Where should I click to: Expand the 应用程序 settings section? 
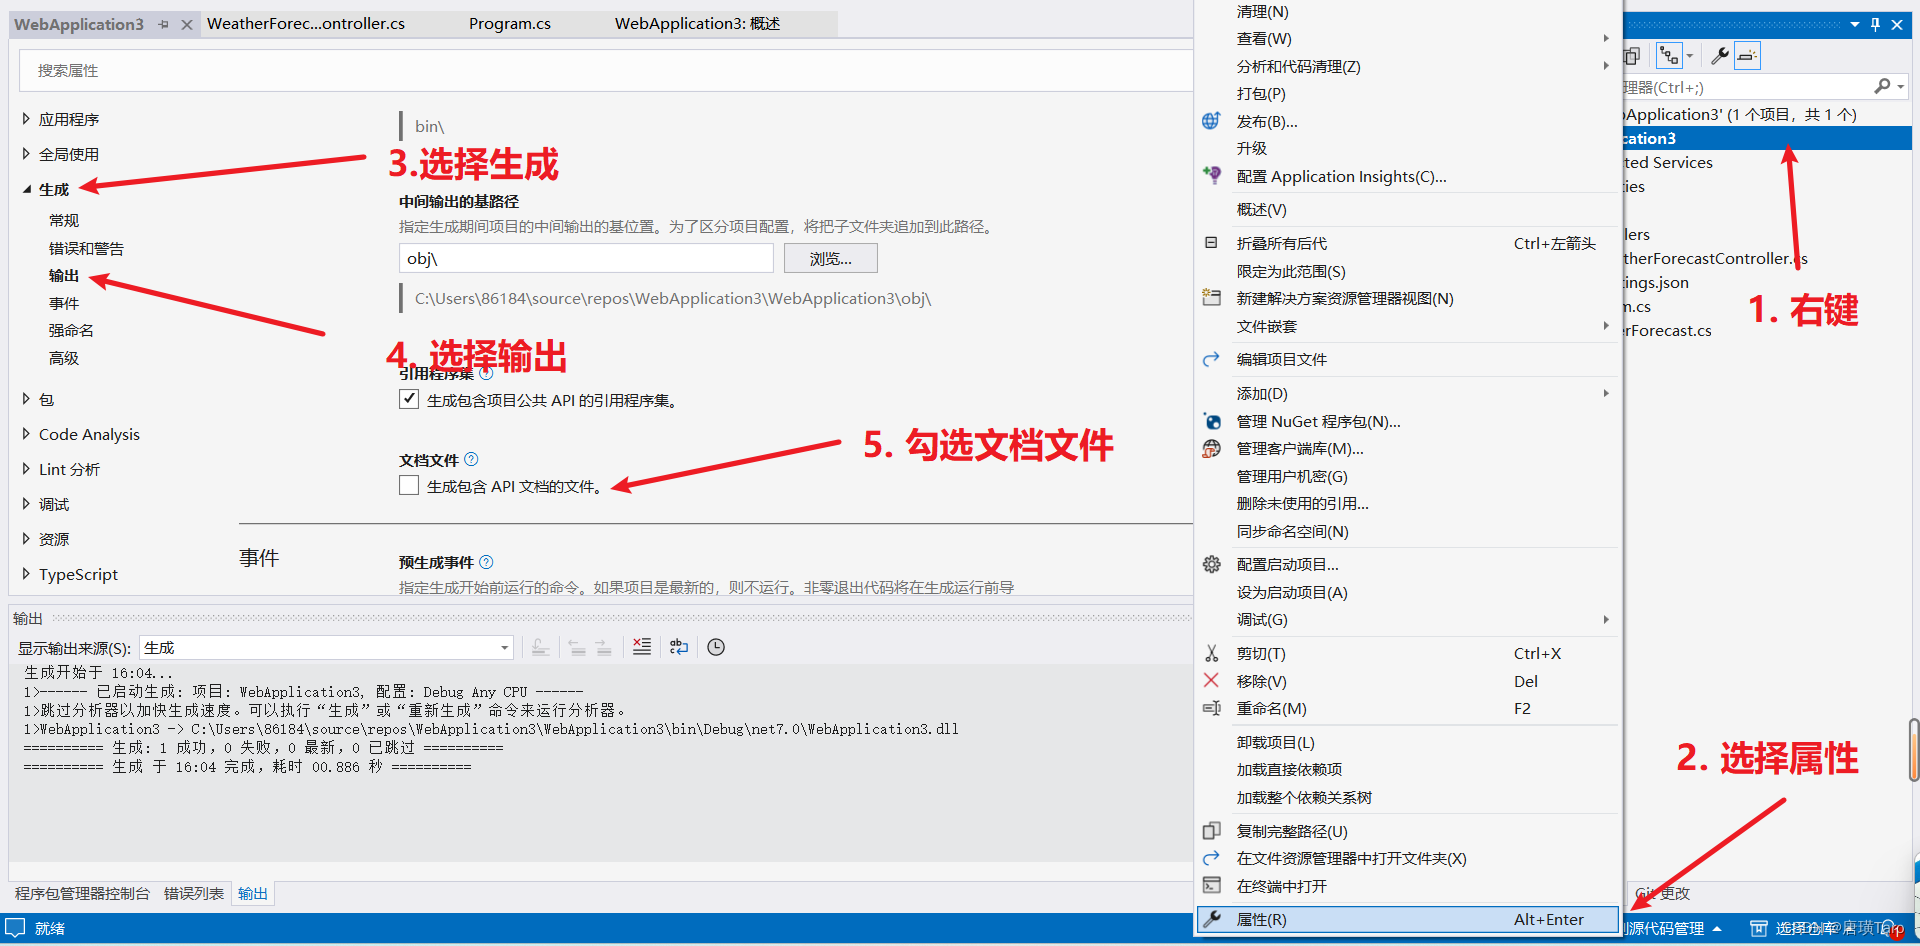coord(26,119)
